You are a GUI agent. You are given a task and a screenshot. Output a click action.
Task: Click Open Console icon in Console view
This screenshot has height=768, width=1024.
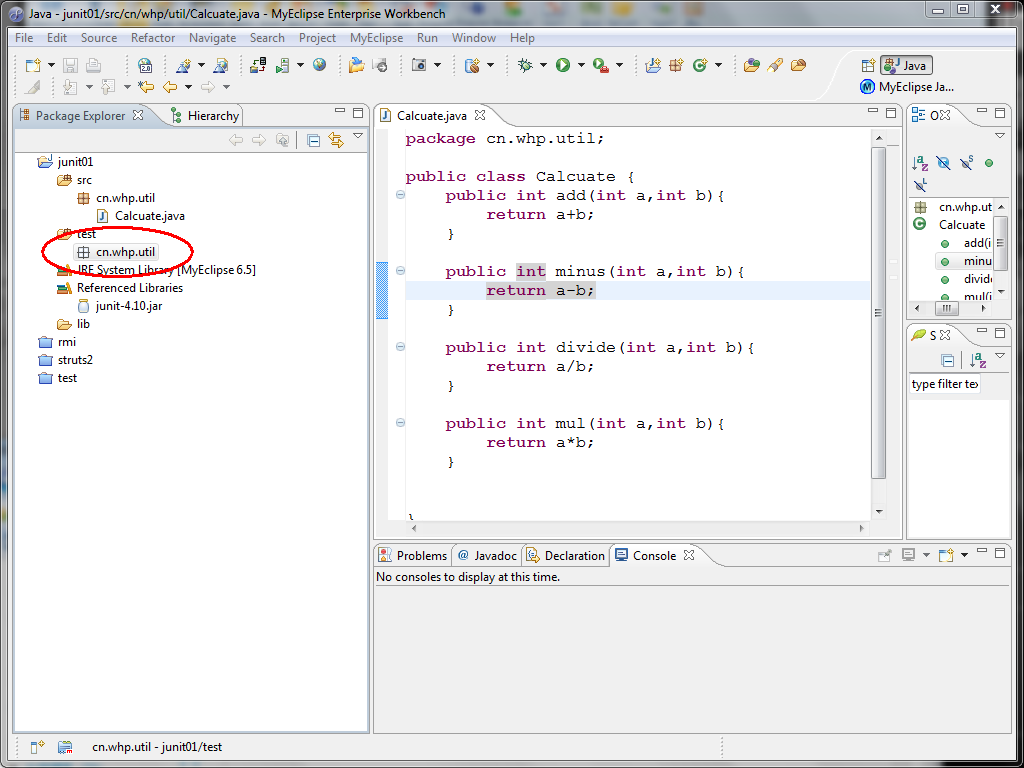point(946,555)
